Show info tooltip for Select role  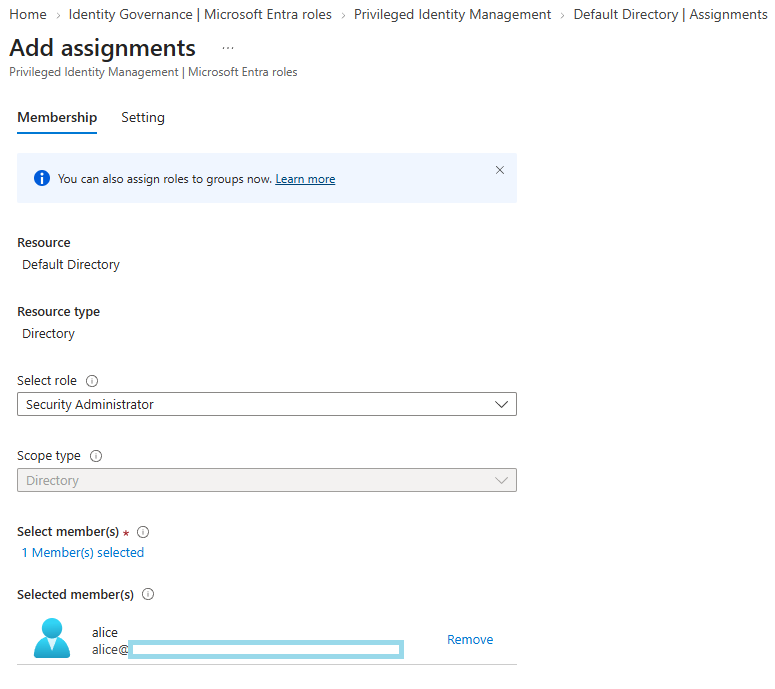92,381
